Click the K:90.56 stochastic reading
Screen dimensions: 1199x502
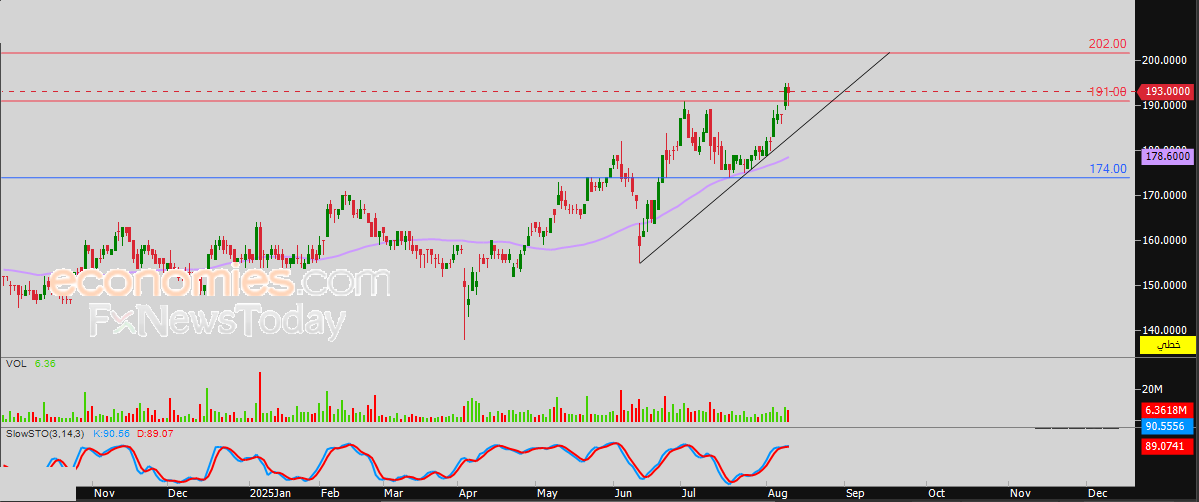tap(112, 433)
